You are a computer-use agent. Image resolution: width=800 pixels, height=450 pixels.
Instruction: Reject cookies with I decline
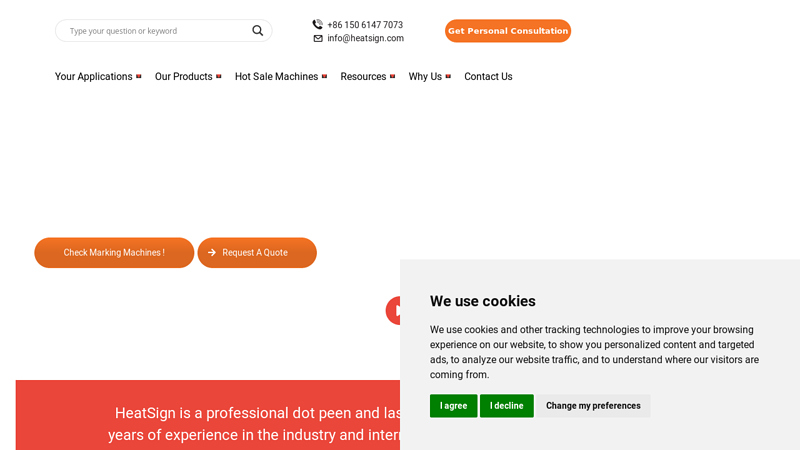pos(507,406)
